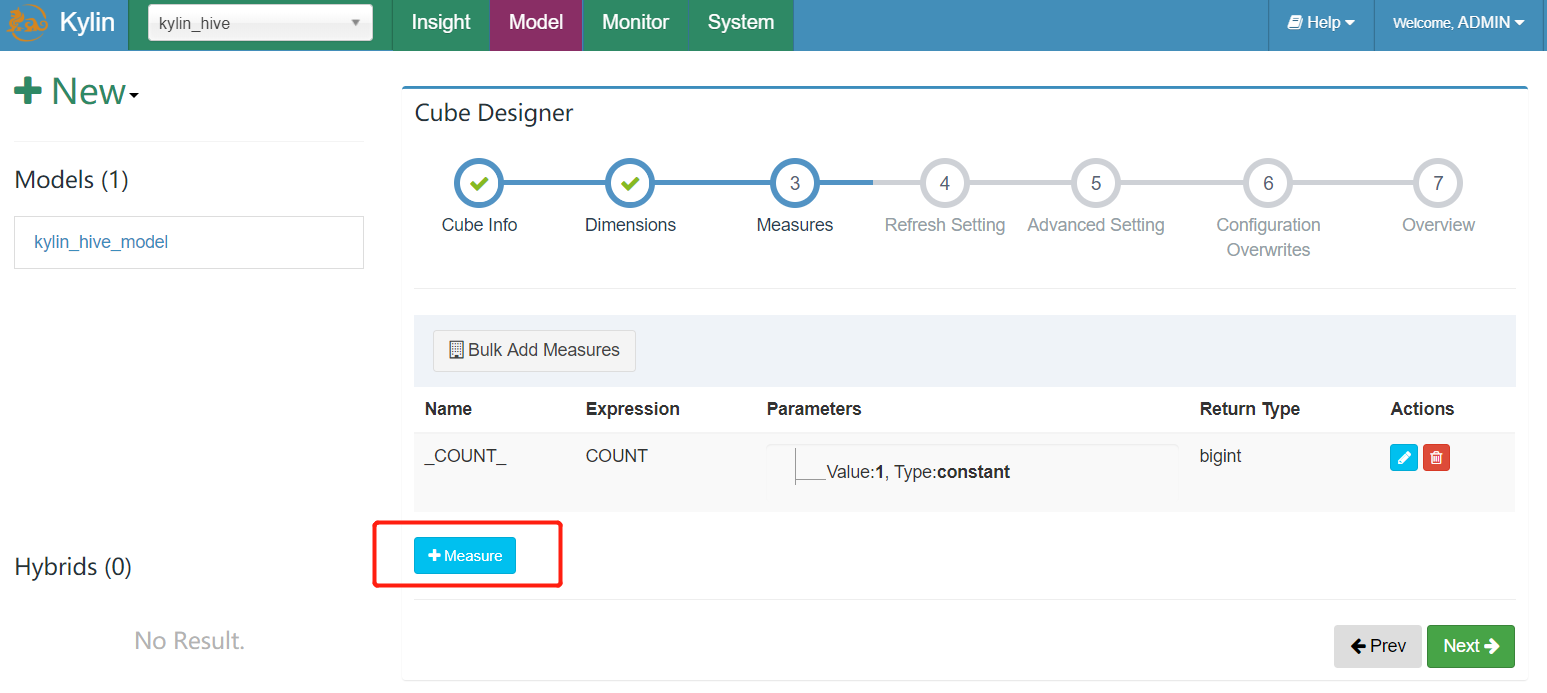The image size is (1547, 693).
Task: Click step 3 Measures circle
Action: coord(795,184)
